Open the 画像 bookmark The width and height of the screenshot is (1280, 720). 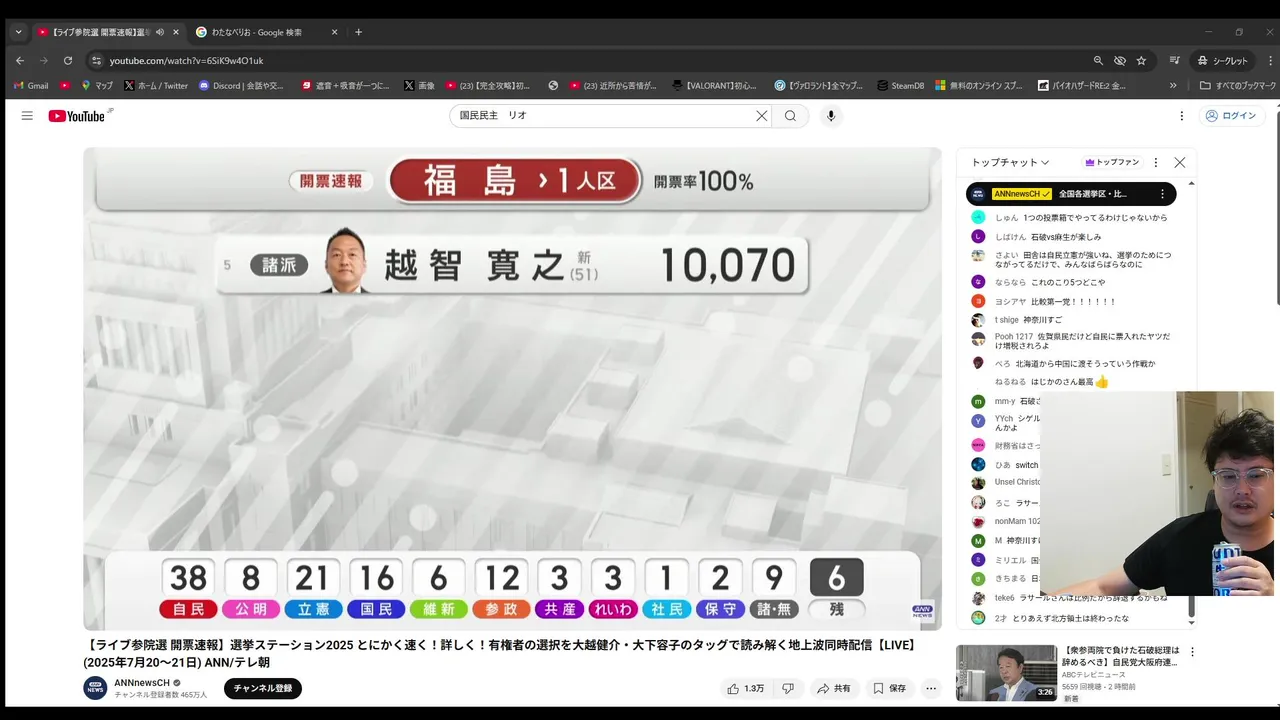(x=419, y=85)
